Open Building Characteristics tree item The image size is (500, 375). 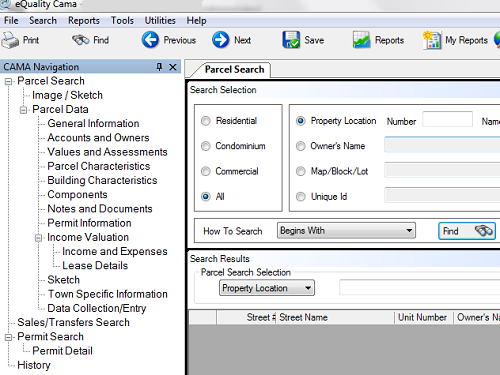pyautogui.click(x=102, y=180)
